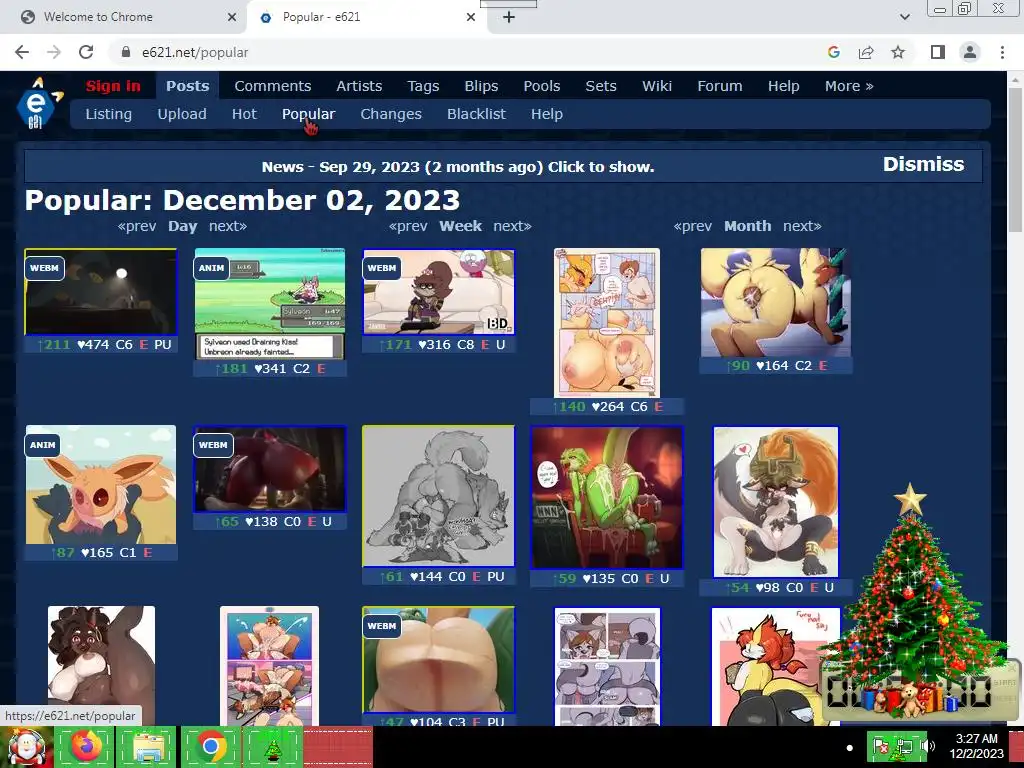Go back with the browser back arrow
The width and height of the screenshot is (1024, 768).
22,52
